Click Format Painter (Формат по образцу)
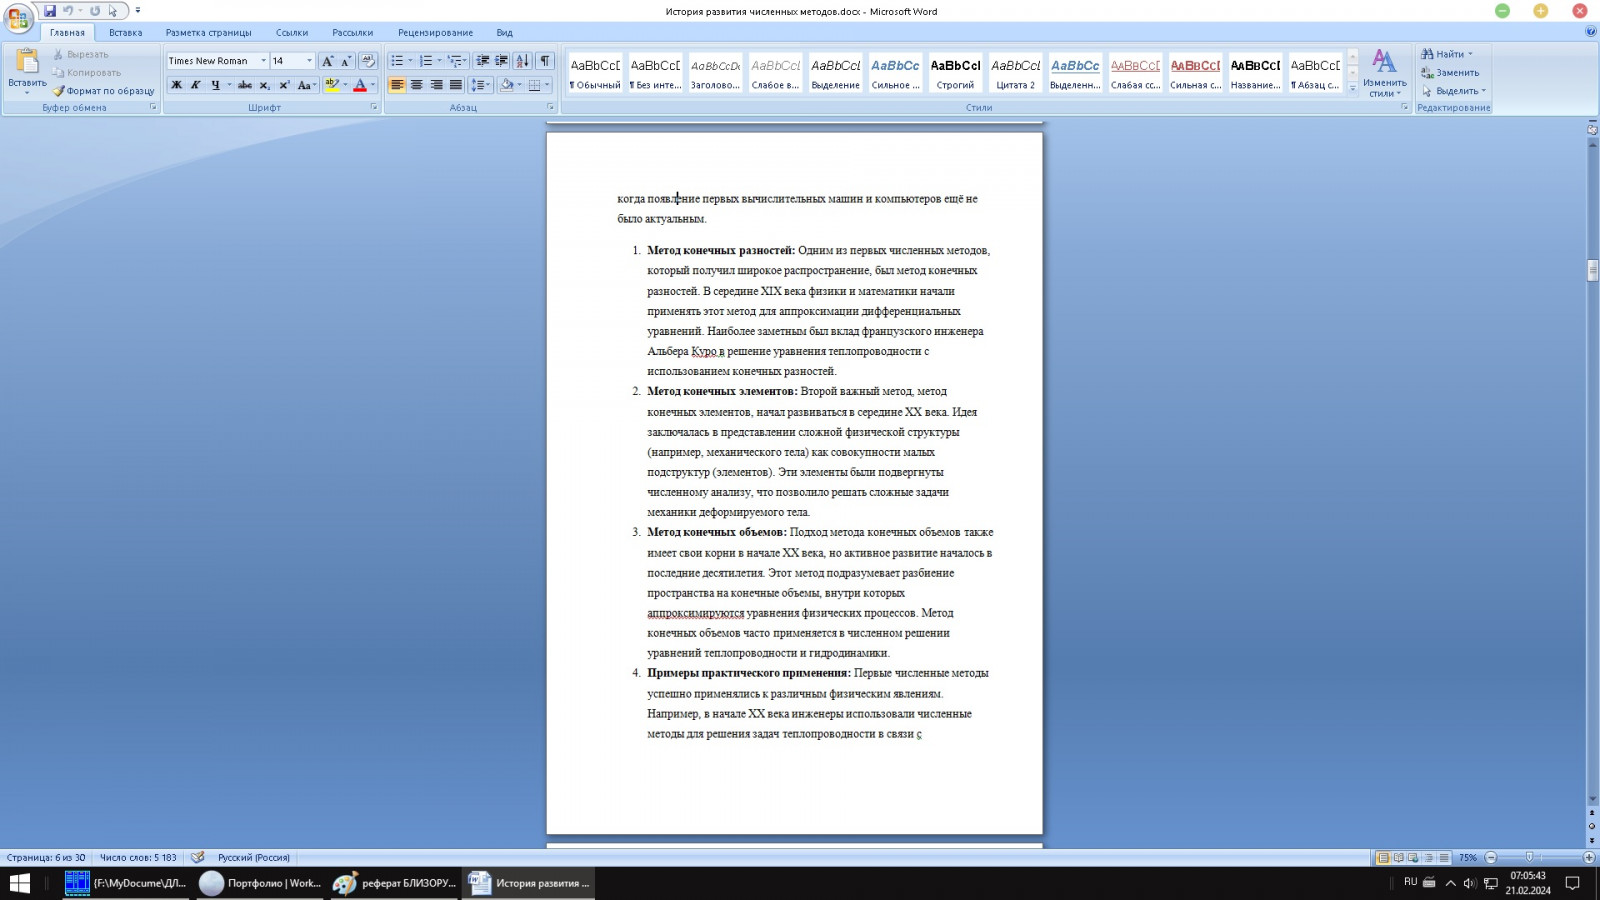The image size is (1600, 900). [x=103, y=91]
